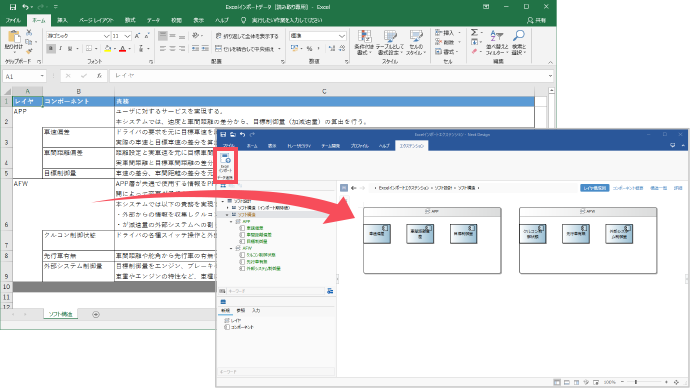690x388 pixels.
Task: Expand the formula bar chevron
Action: pyautogui.click(x=550, y=76)
